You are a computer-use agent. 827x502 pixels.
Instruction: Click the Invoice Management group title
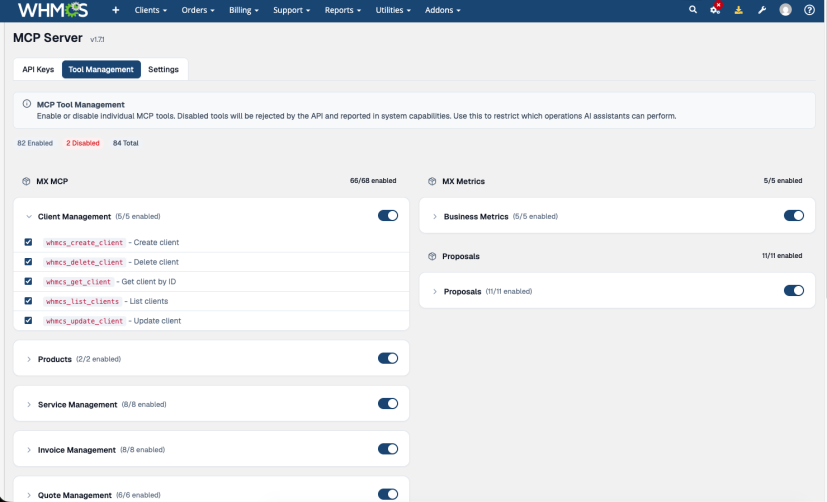[x=76, y=450]
